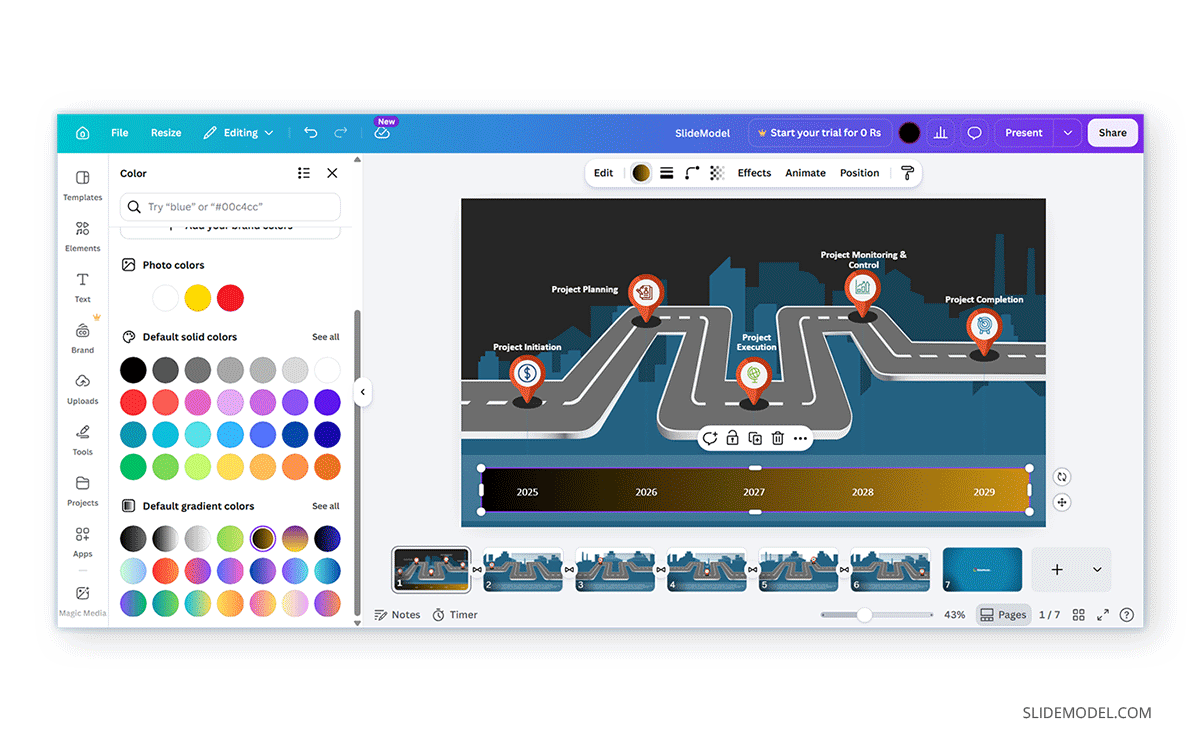Toggle the Pages thumbnail view
The height and width of the screenshot is (743, 1200).
[1003, 615]
